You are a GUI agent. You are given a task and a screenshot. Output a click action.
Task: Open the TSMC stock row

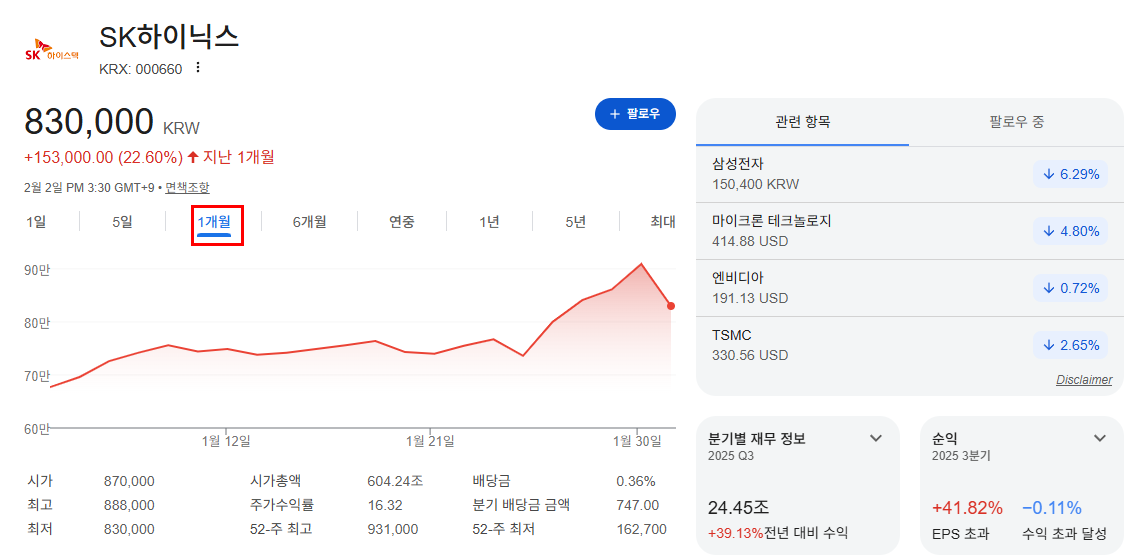910,346
